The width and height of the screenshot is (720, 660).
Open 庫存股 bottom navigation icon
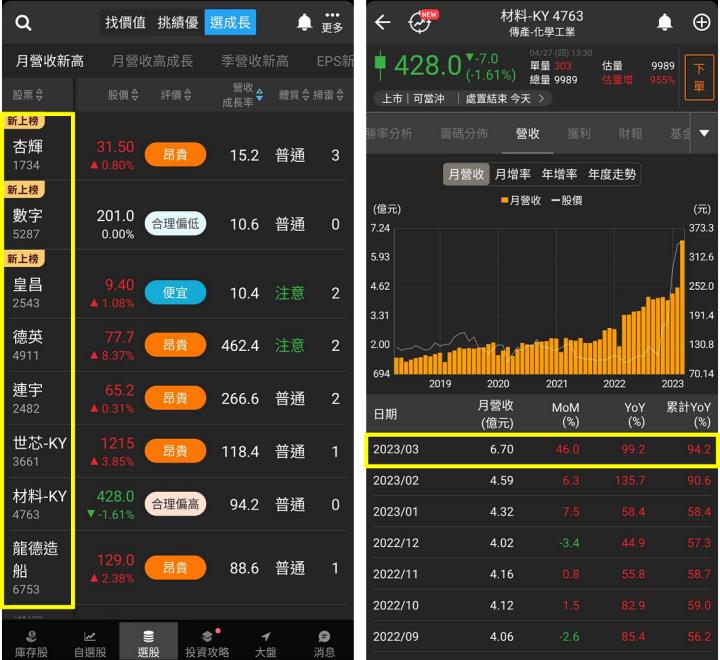(x=31, y=643)
